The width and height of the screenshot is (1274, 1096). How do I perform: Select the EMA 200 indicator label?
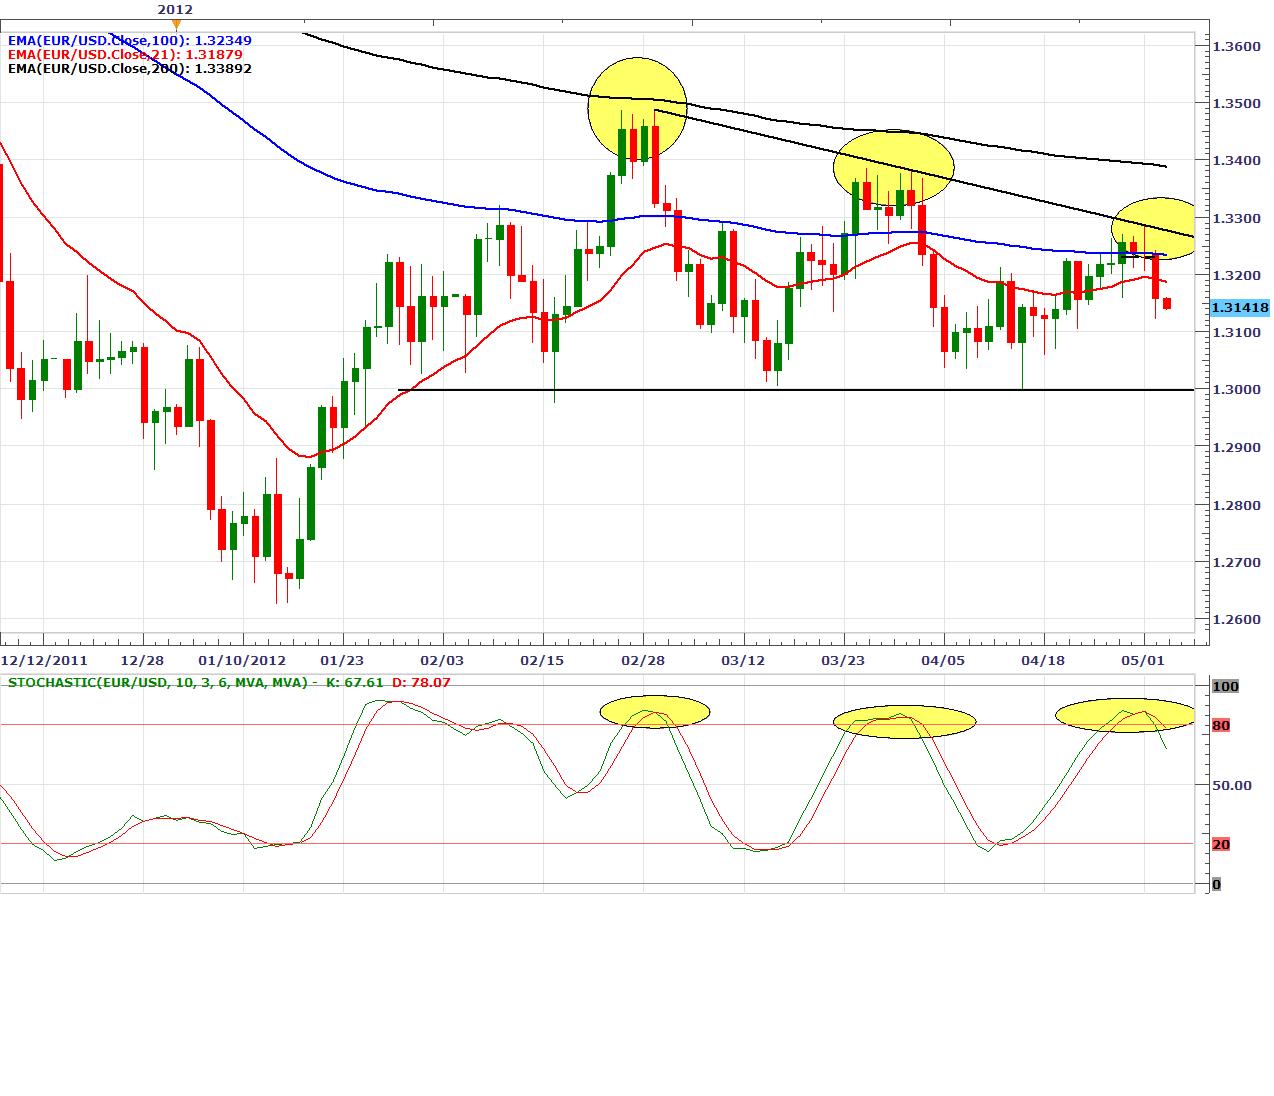point(130,69)
